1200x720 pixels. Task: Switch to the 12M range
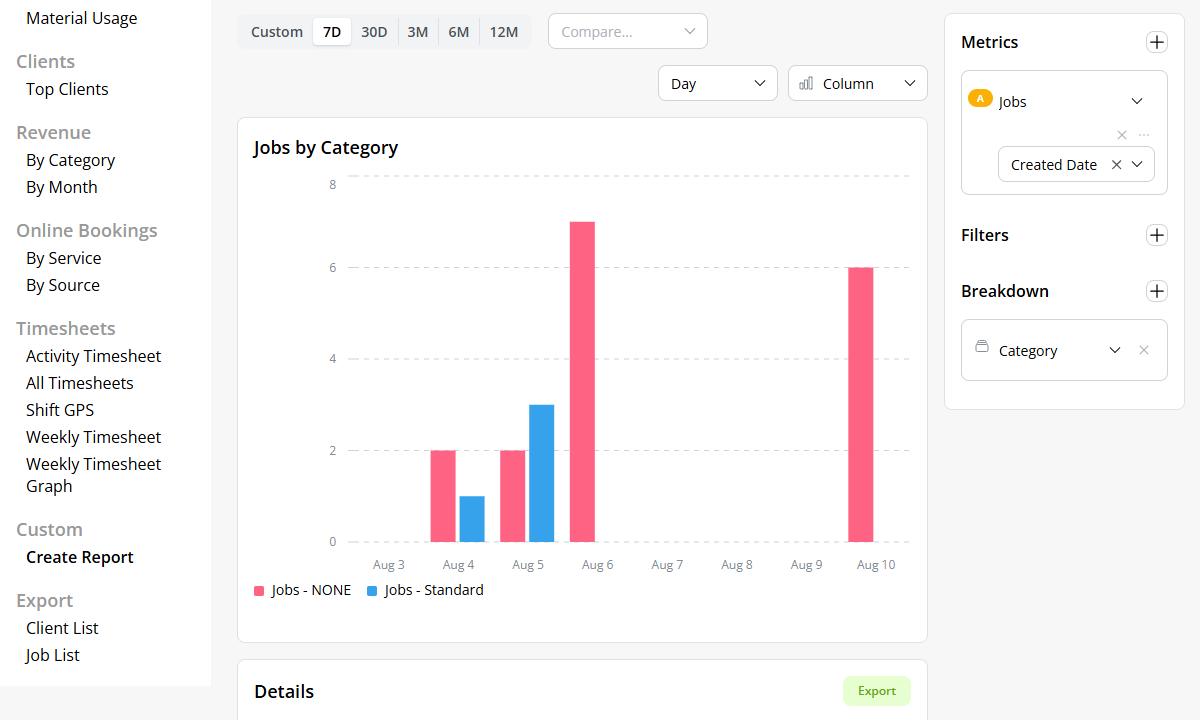[x=504, y=32]
